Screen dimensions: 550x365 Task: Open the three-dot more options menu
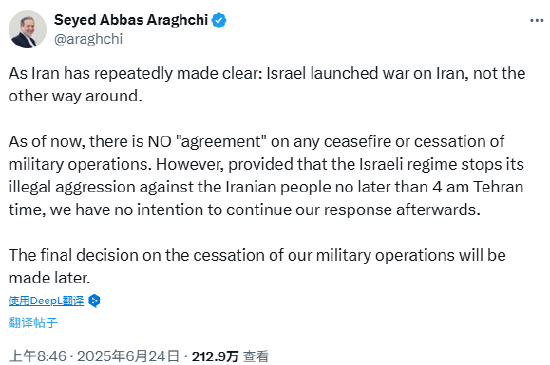click(x=536, y=21)
